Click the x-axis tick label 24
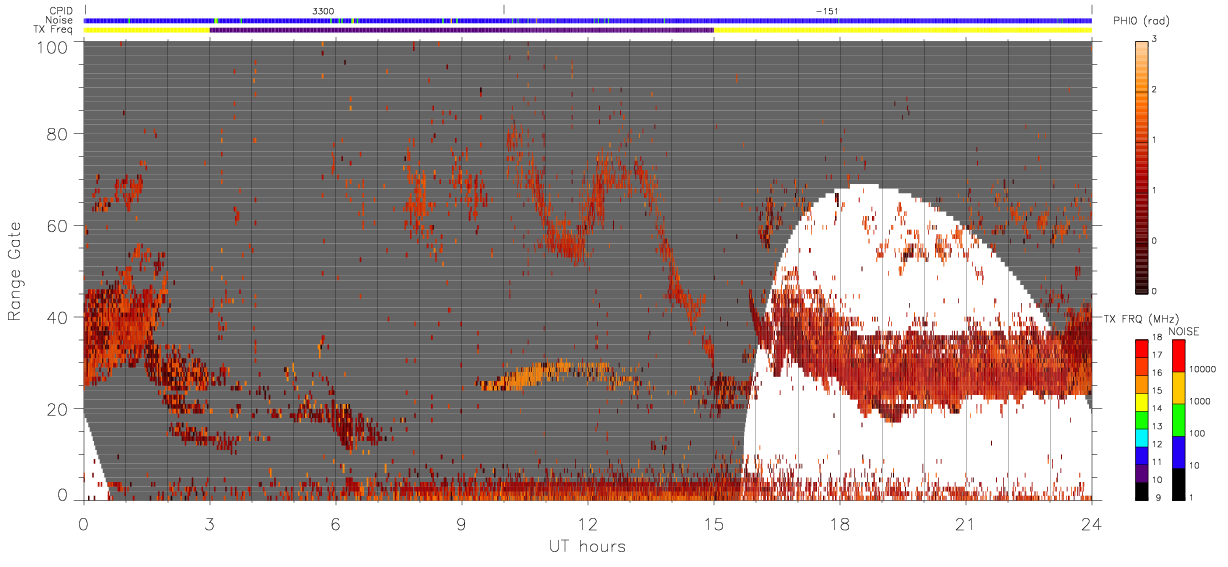Screen dimensions: 1228x567 pyautogui.click(x=1091, y=525)
